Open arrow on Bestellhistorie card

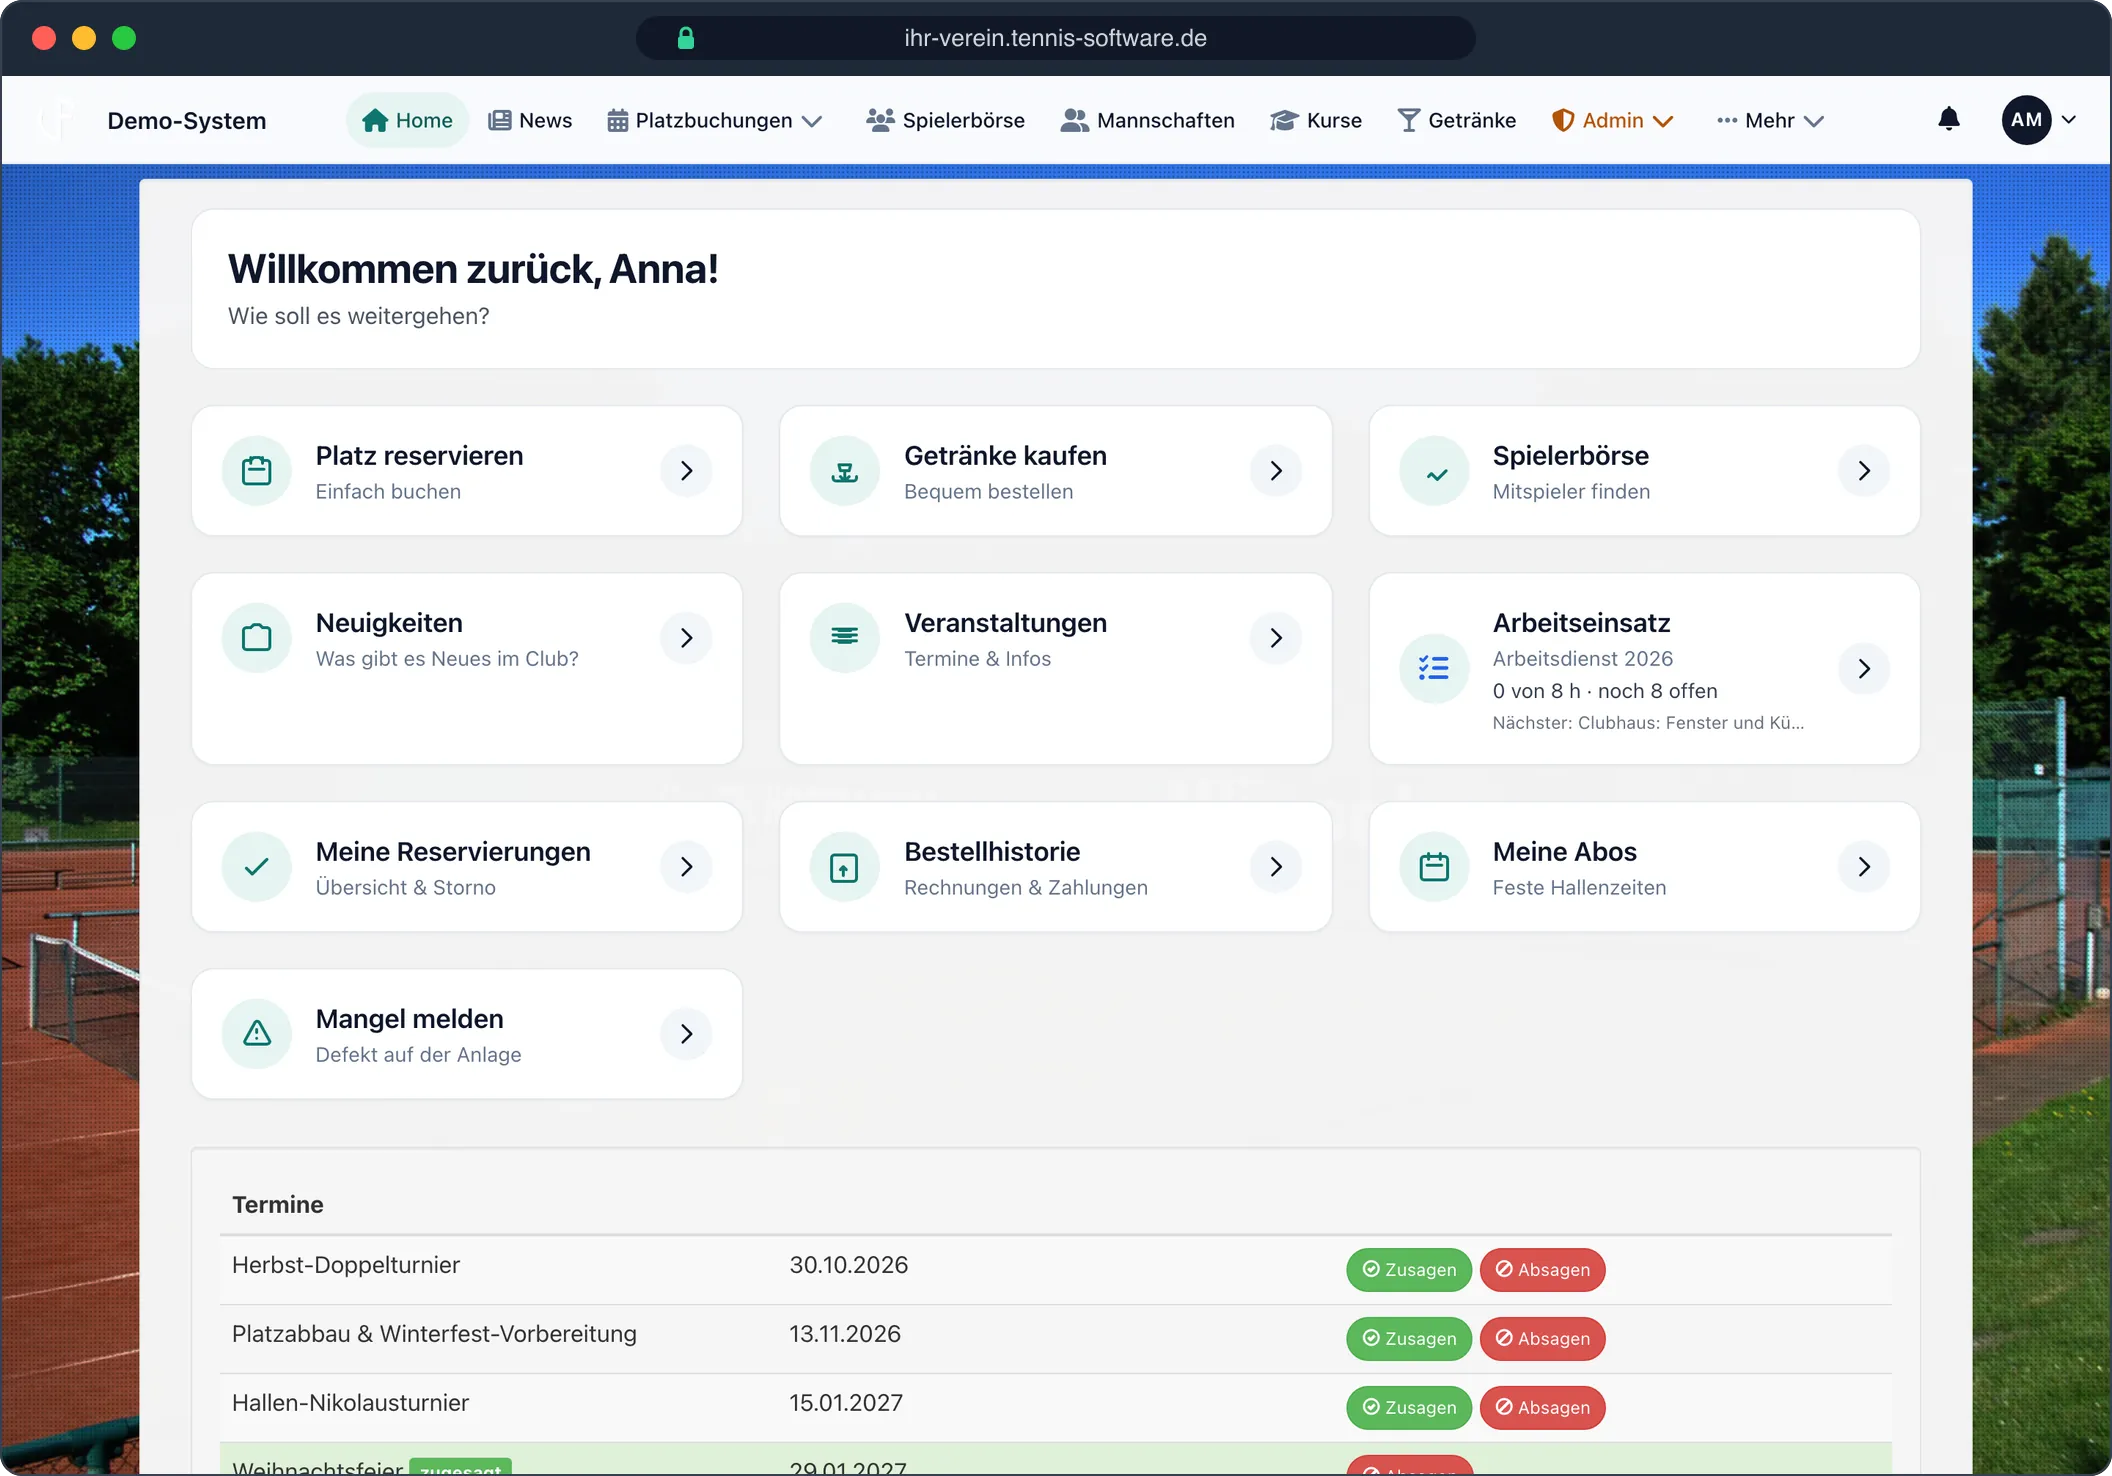(x=1276, y=867)
